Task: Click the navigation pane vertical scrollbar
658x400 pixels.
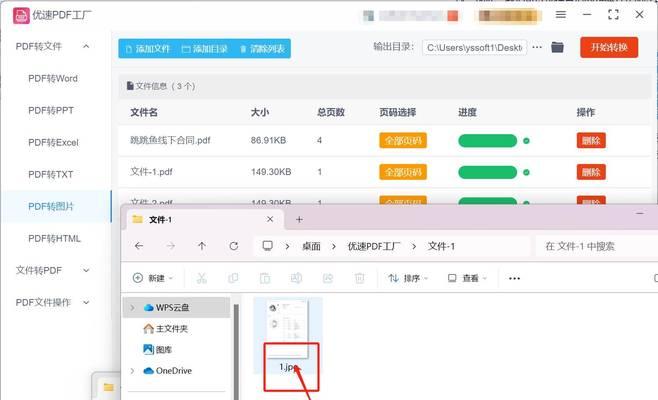Action: click(237, 350)
